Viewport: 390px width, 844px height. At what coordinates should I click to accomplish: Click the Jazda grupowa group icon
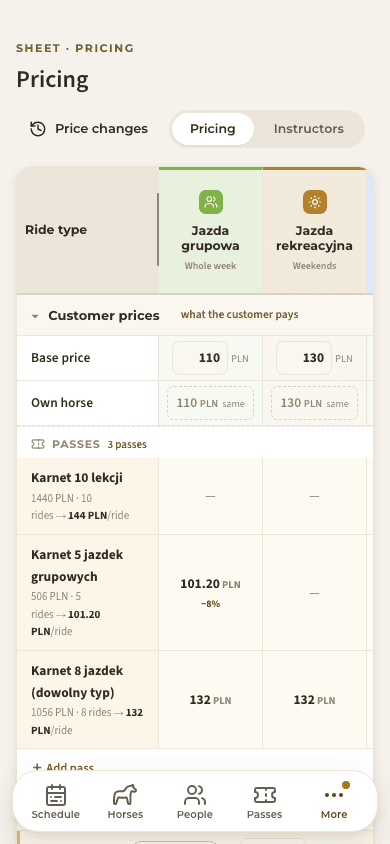[x=211, y=202]
